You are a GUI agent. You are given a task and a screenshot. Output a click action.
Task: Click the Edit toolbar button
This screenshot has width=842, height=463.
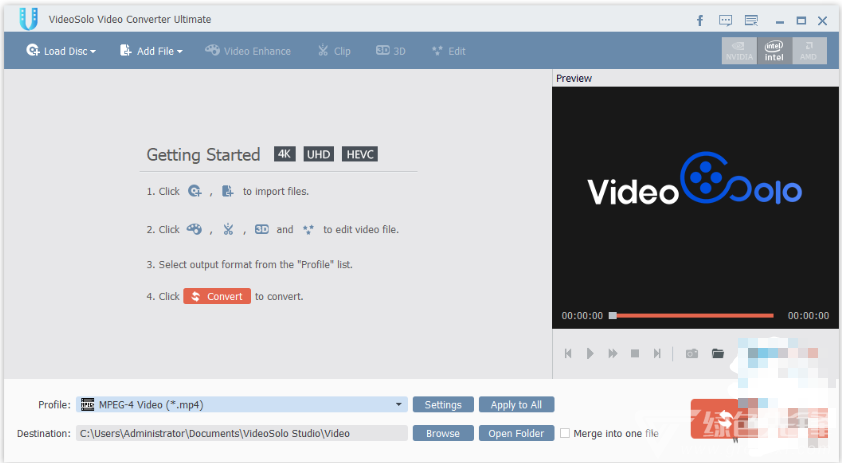(x=449, y=51)
